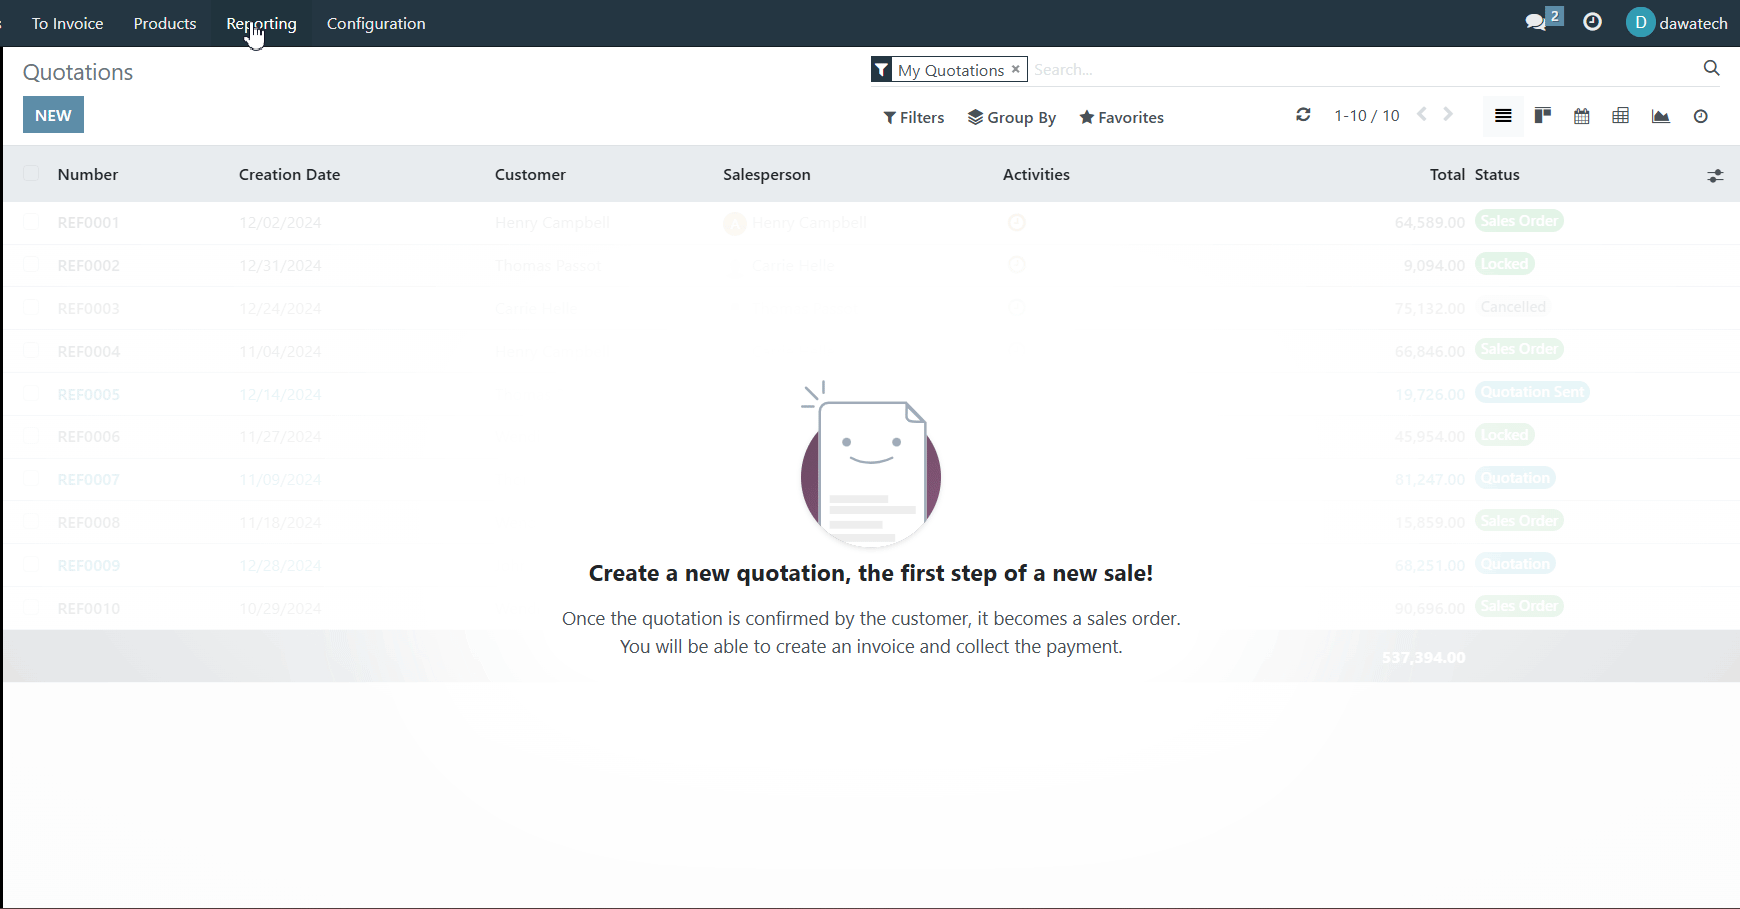Click the 1-10 / 10 pager counter
This screenshot has width=1740, height=909.
1366,116
